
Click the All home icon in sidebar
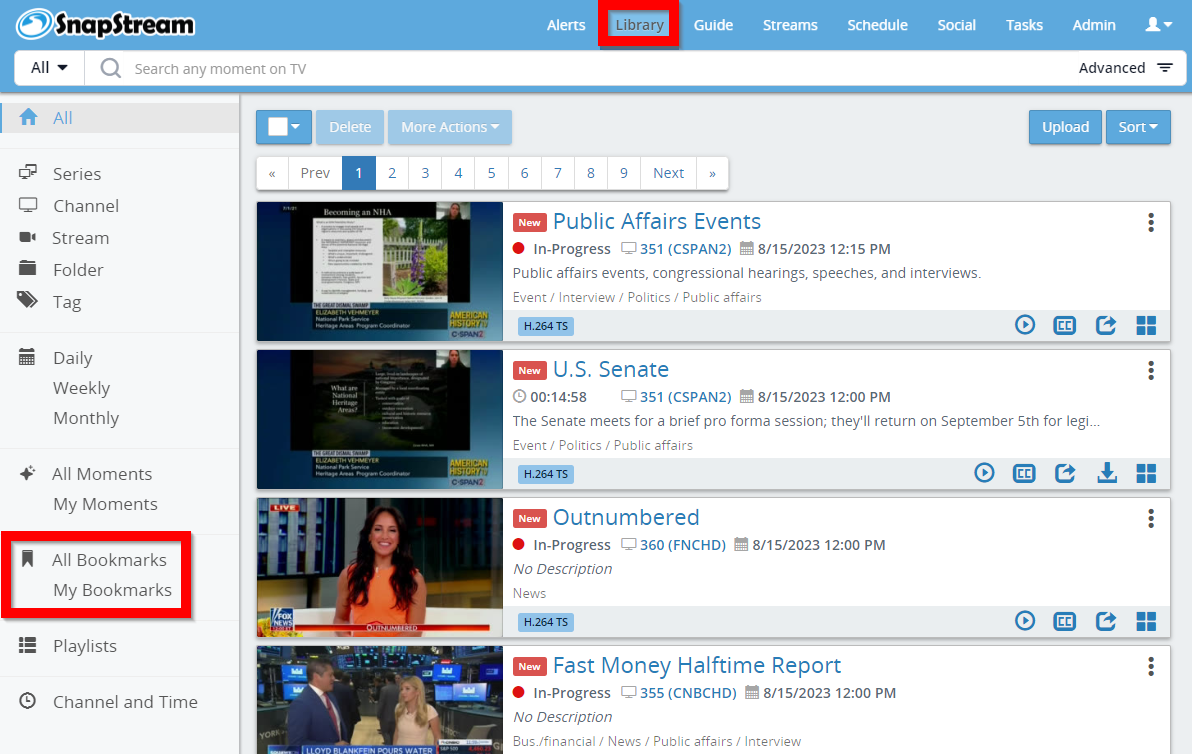pos(29,117)
